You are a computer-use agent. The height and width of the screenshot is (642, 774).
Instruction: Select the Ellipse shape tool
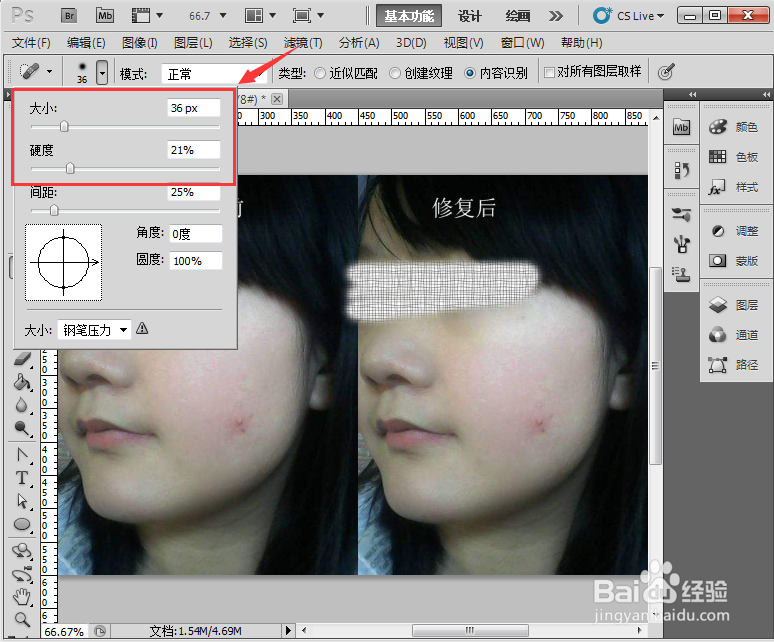[22, 524]
